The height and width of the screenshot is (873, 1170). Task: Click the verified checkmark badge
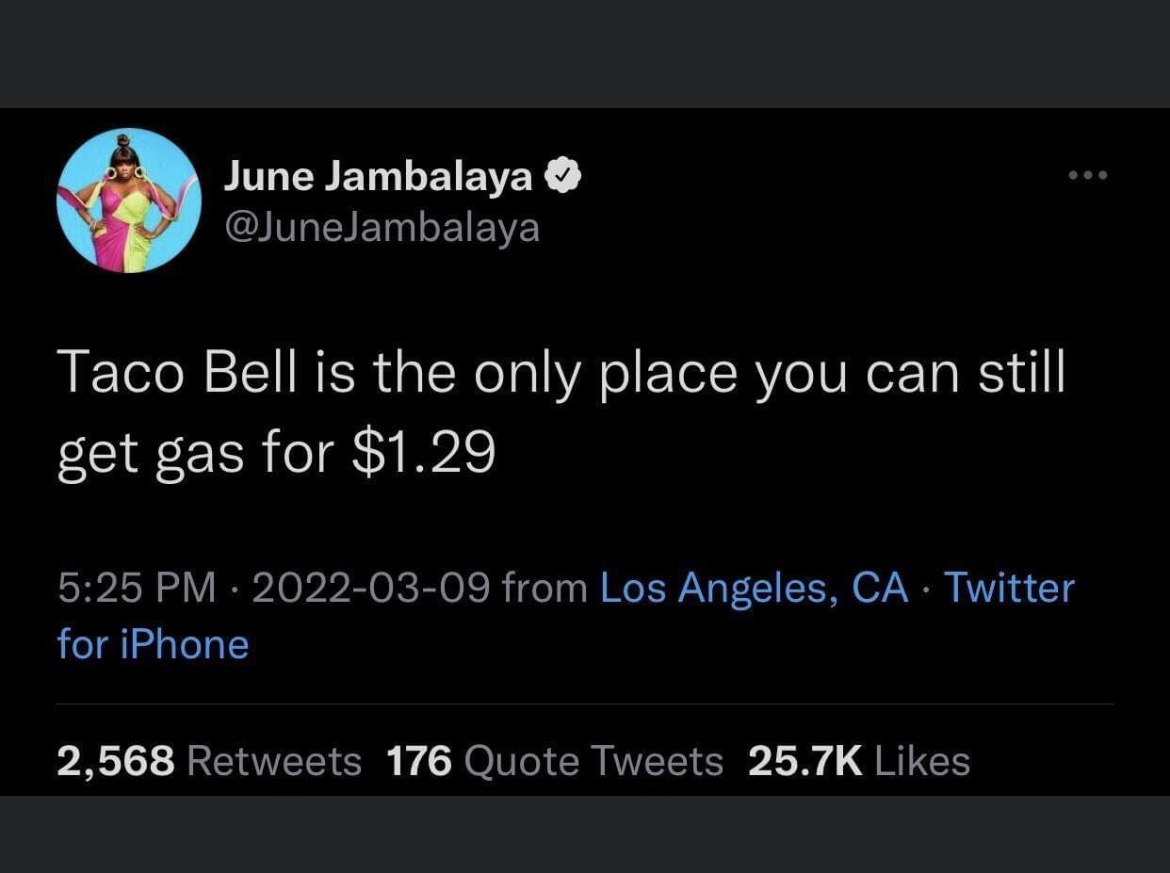563,177
